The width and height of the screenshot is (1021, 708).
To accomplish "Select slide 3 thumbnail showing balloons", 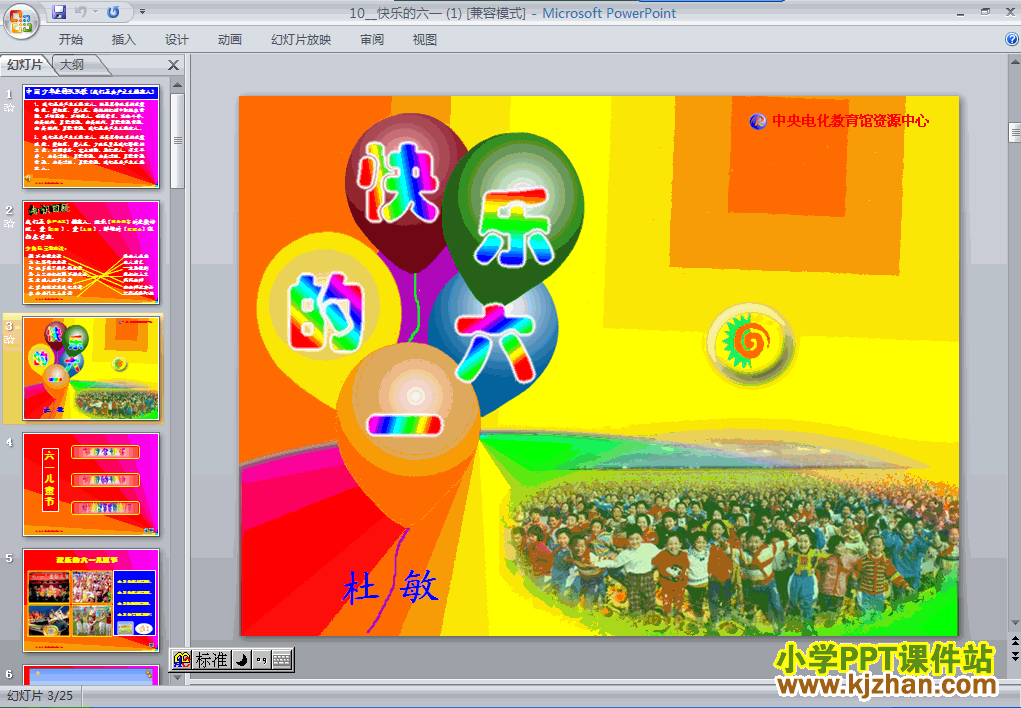I will pos(91,369).
